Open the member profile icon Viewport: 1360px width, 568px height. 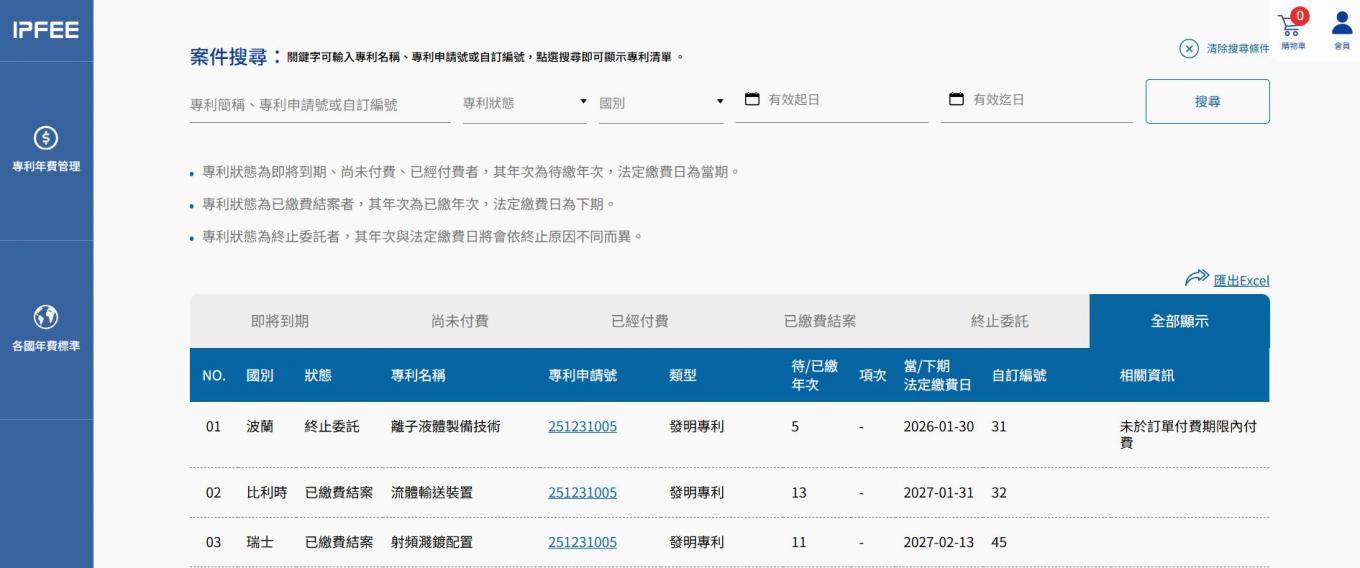coord(1341,24)
